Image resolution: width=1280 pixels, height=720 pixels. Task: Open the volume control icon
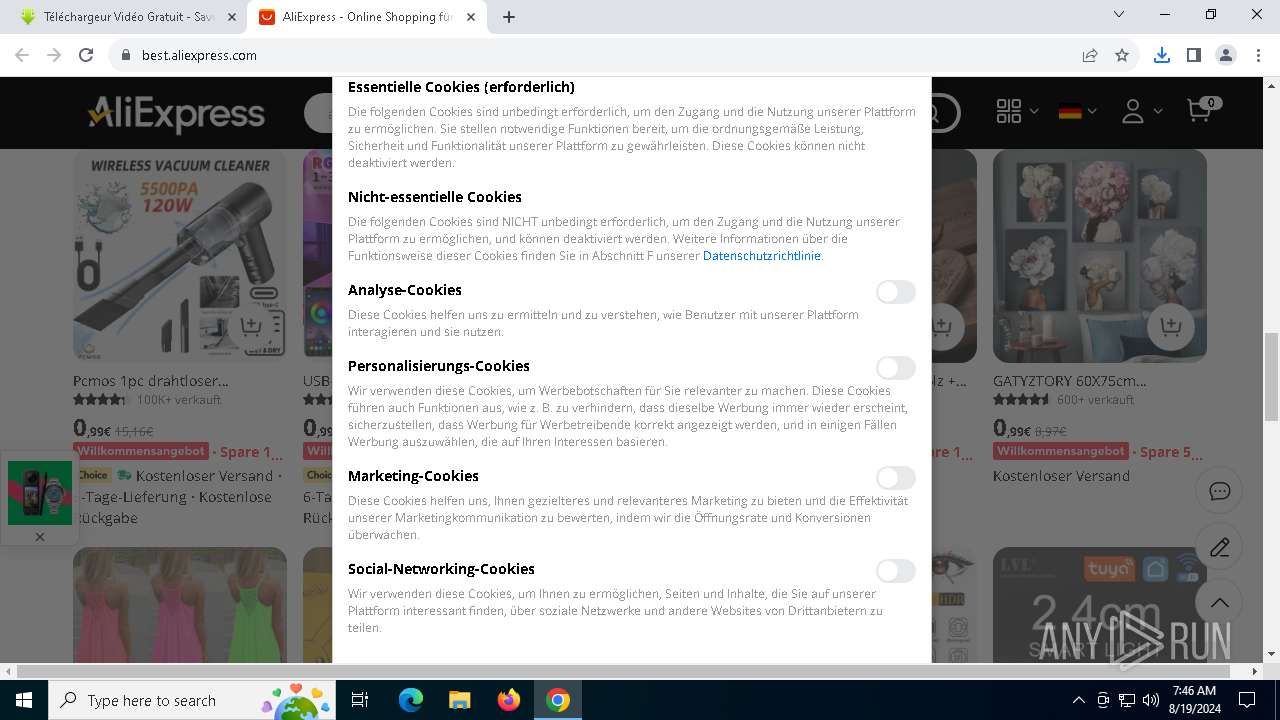tap(1150, 700)
